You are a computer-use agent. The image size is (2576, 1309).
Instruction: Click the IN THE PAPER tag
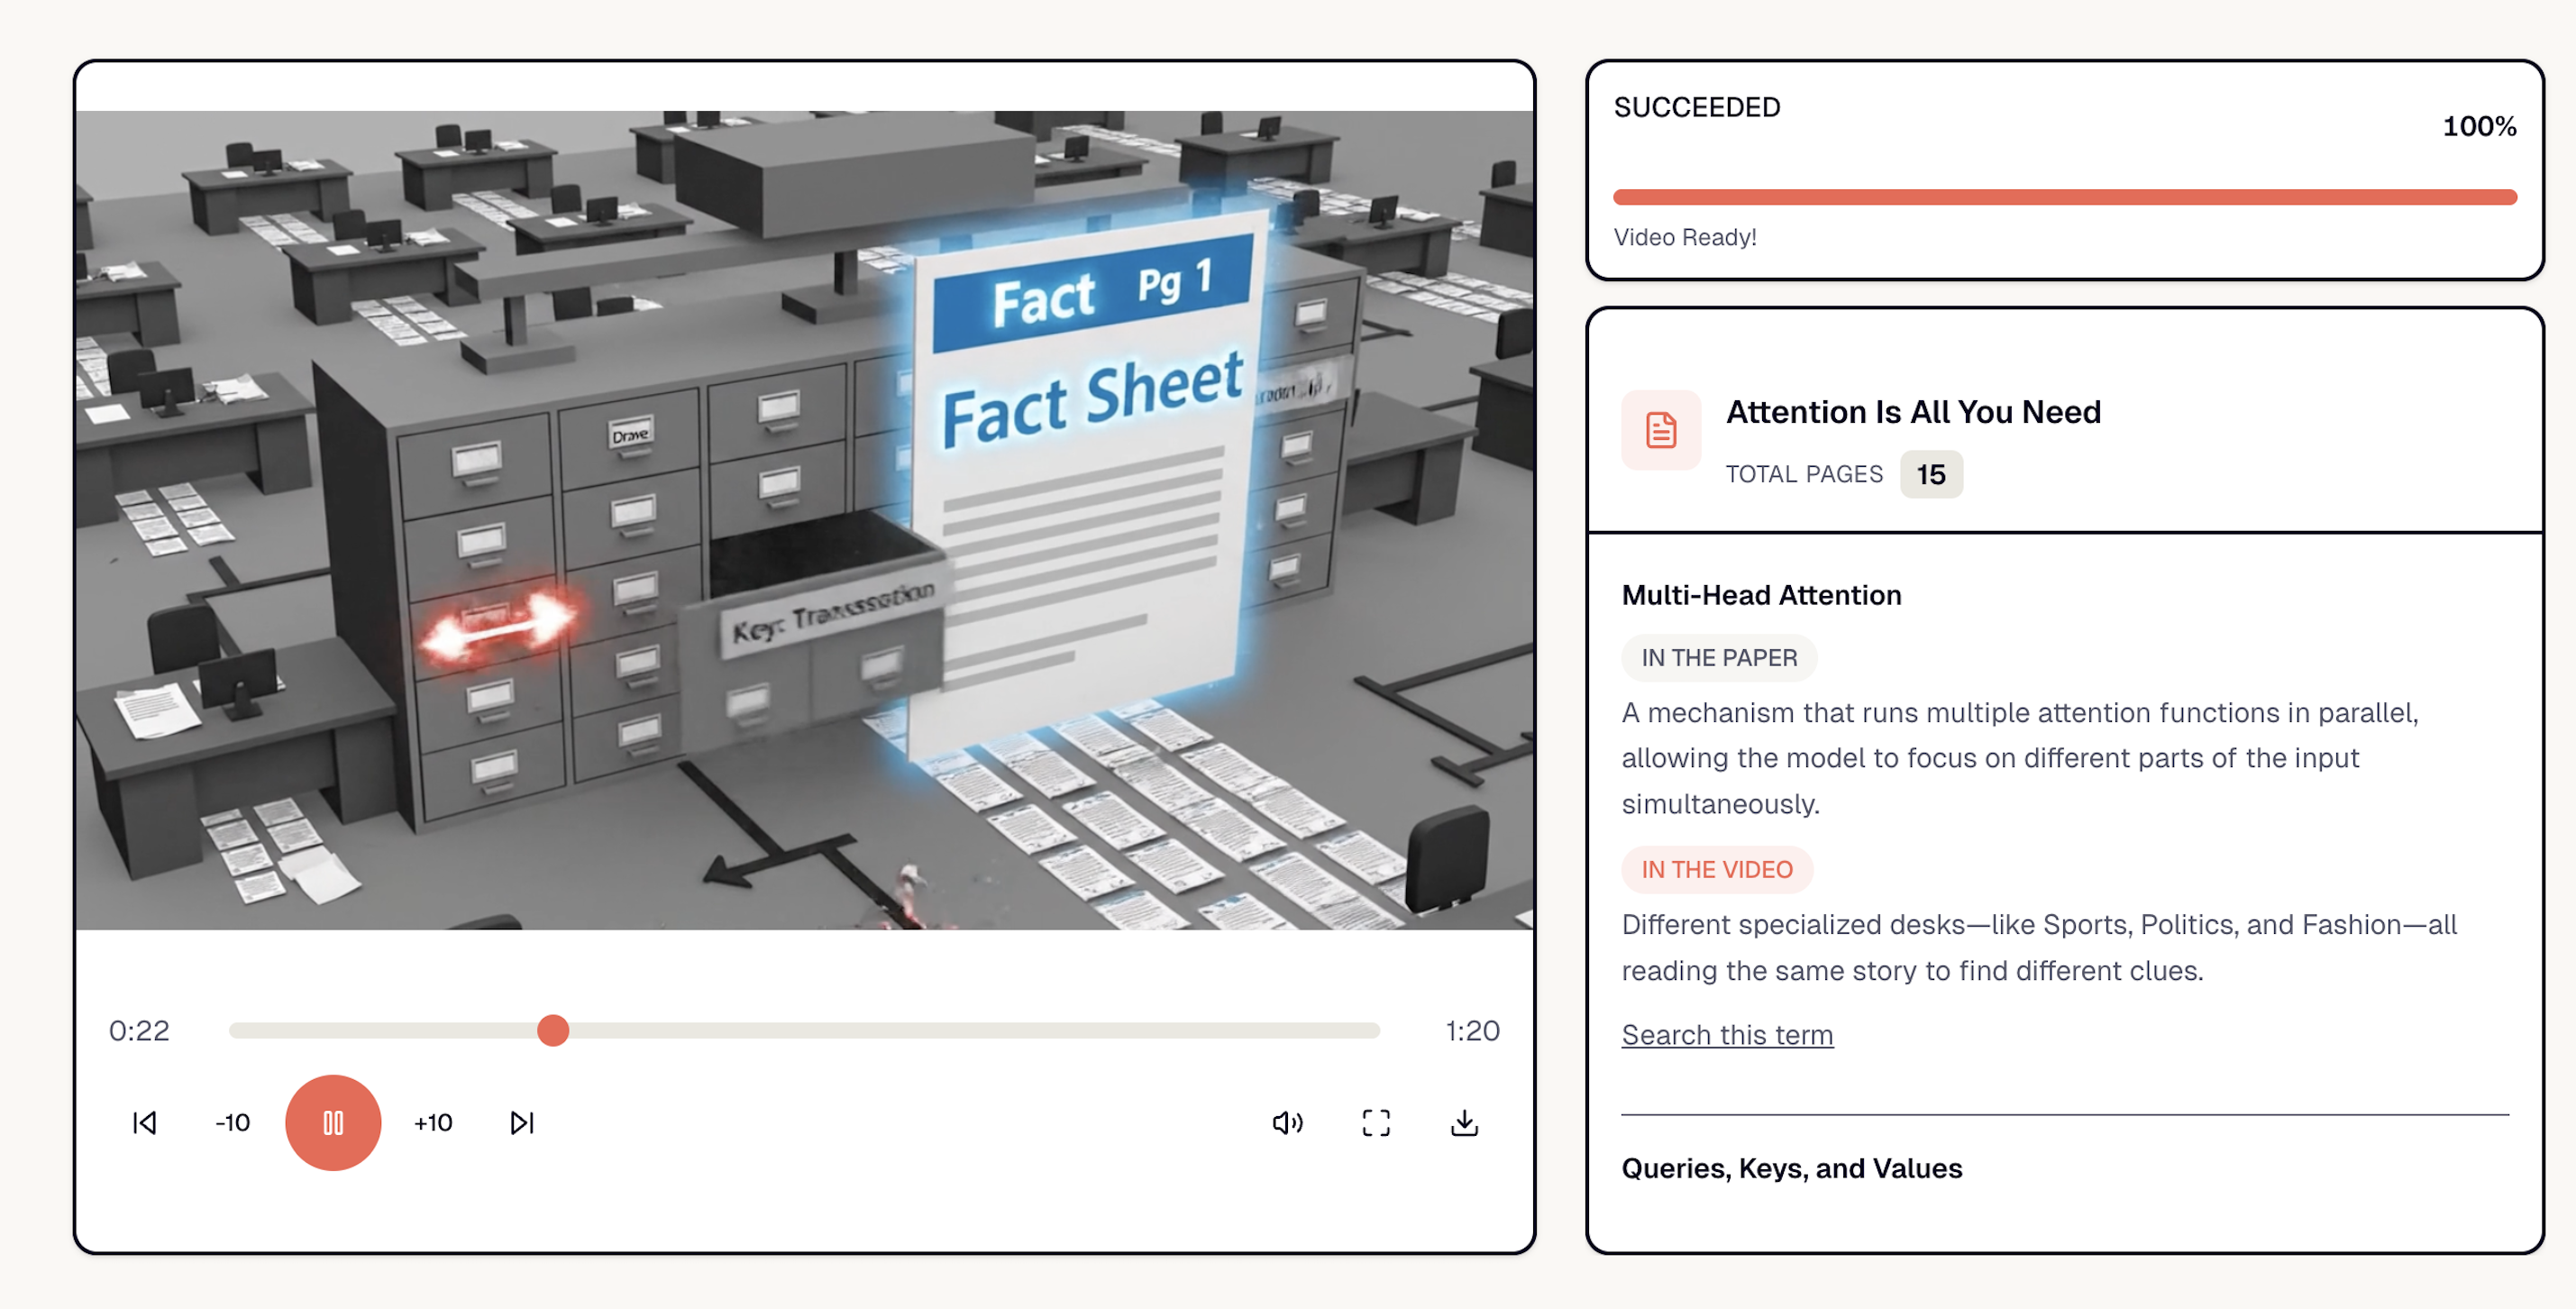point(1719,657)
